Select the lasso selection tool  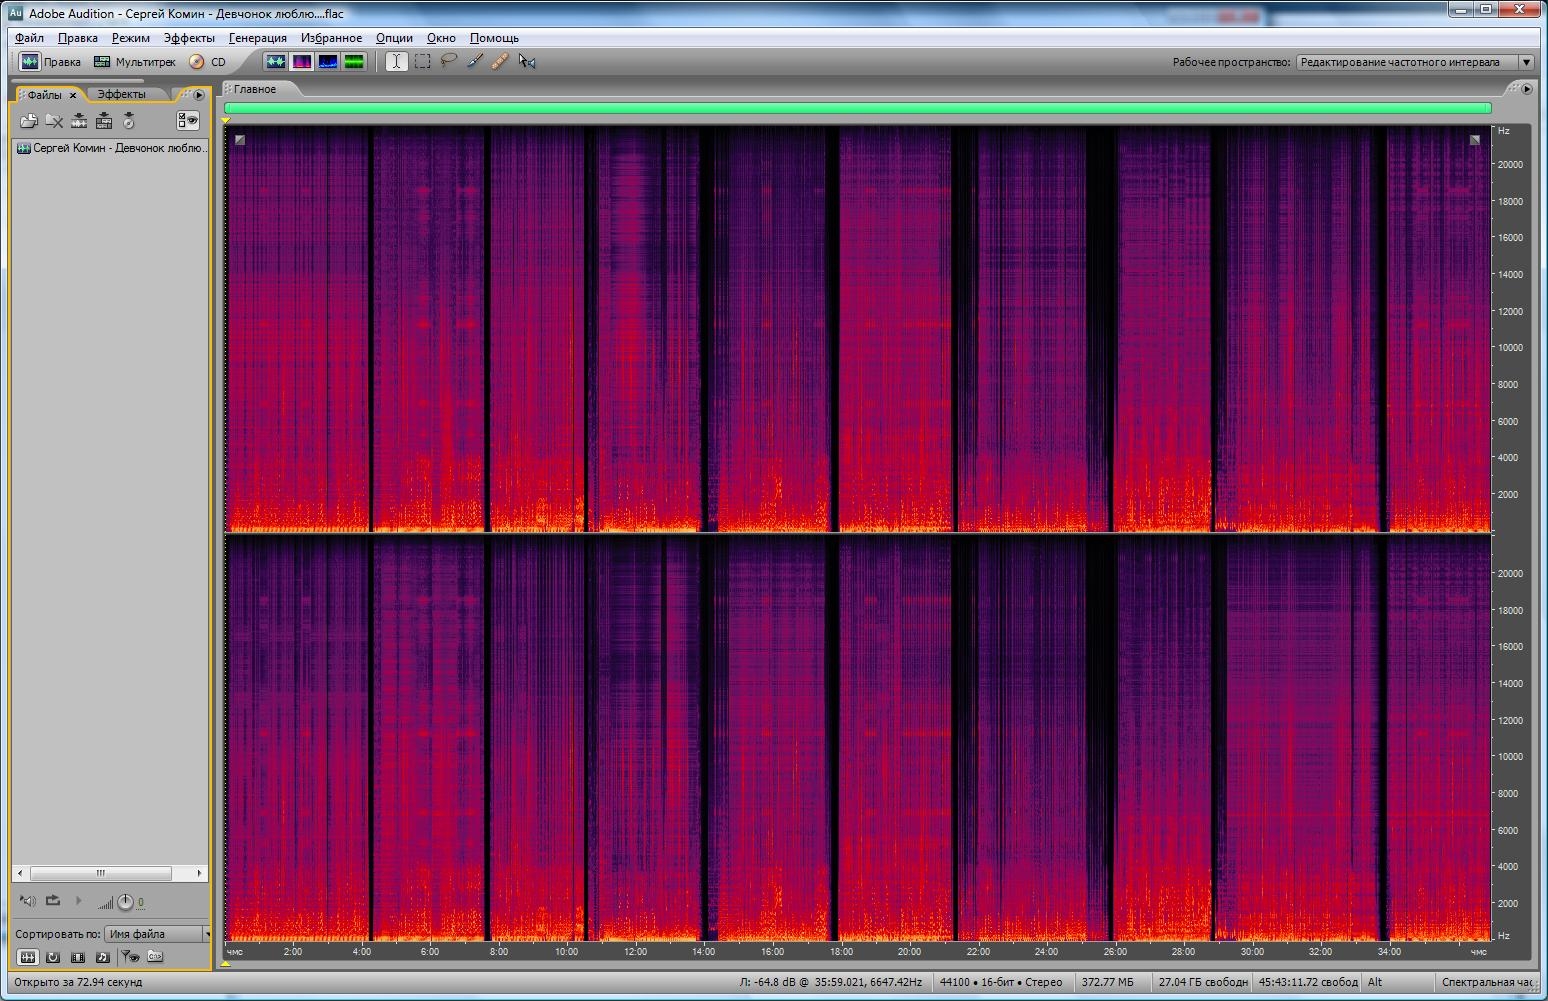click(x=449, y=62)
